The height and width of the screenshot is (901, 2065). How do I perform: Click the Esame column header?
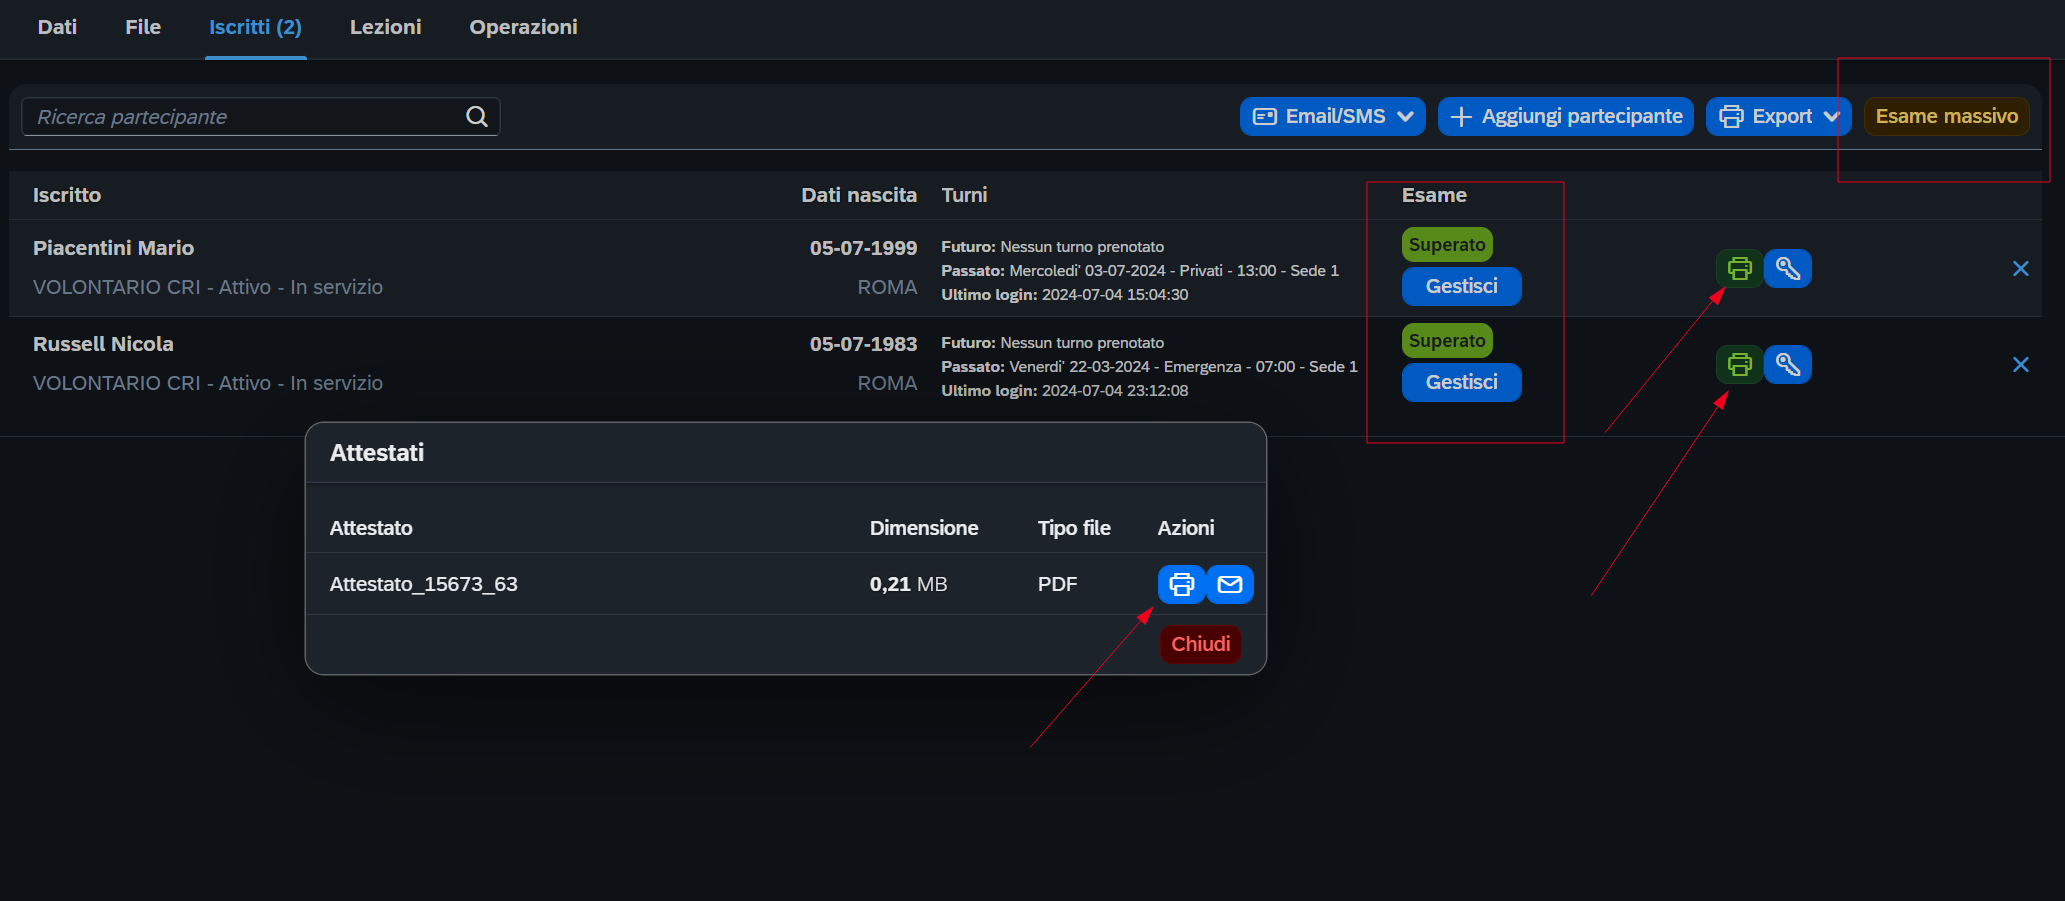(1434, 195)
